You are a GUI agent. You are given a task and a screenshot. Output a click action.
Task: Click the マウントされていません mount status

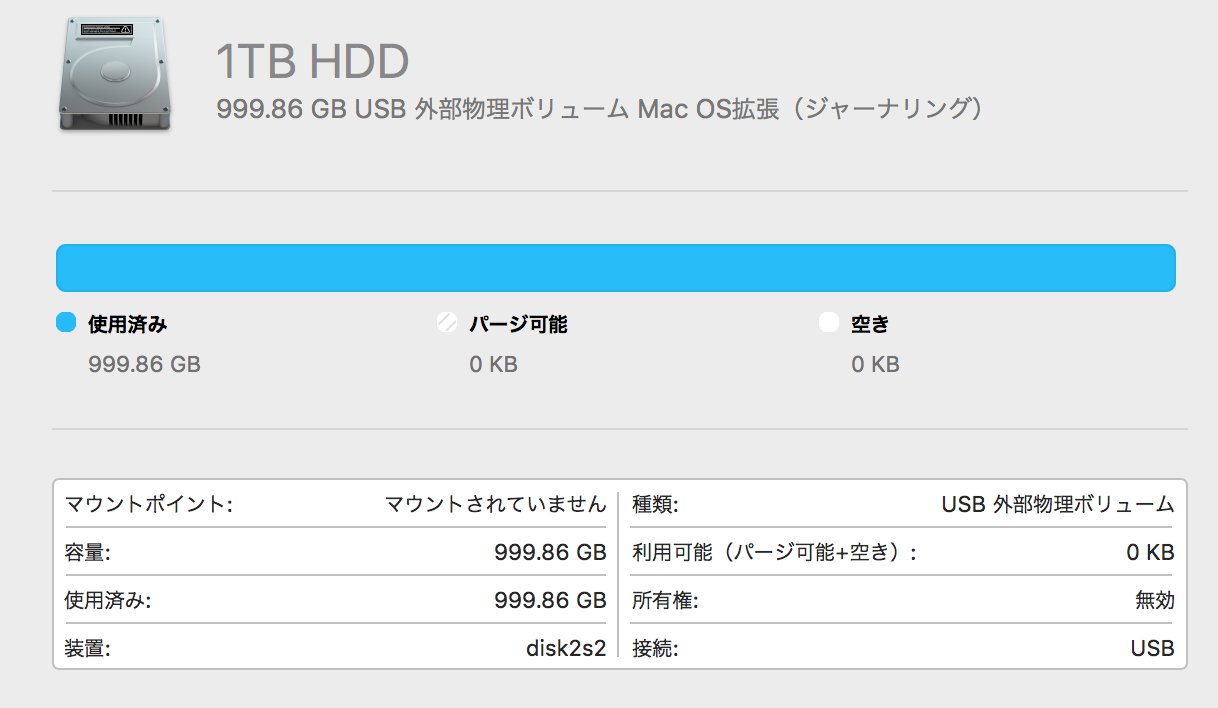click(495, 504)
